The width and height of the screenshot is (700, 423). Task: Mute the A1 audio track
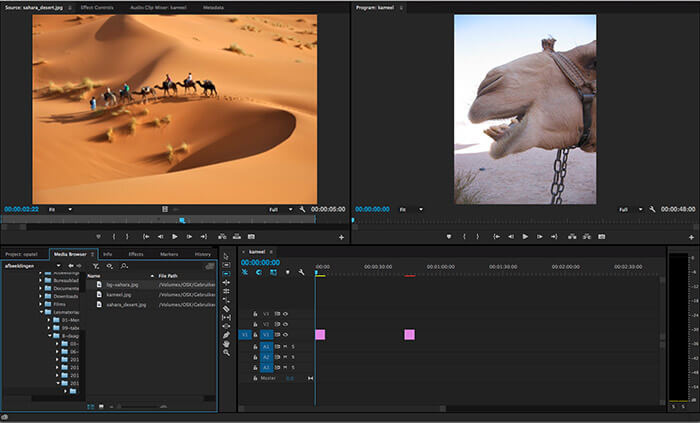(285, 346)
